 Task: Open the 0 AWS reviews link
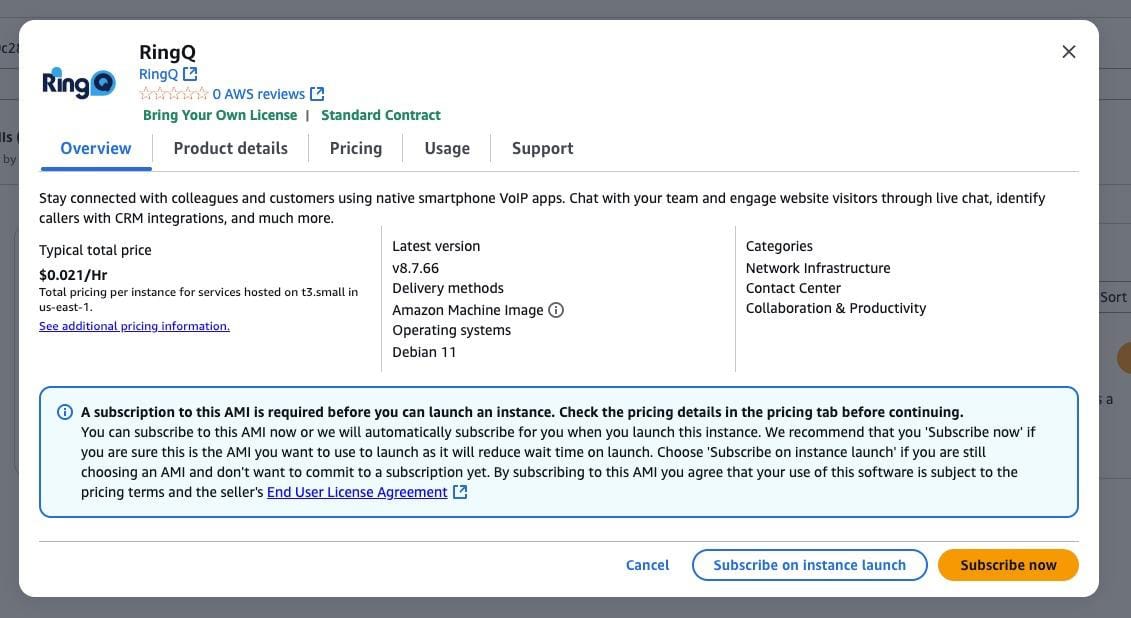[258, 94]
